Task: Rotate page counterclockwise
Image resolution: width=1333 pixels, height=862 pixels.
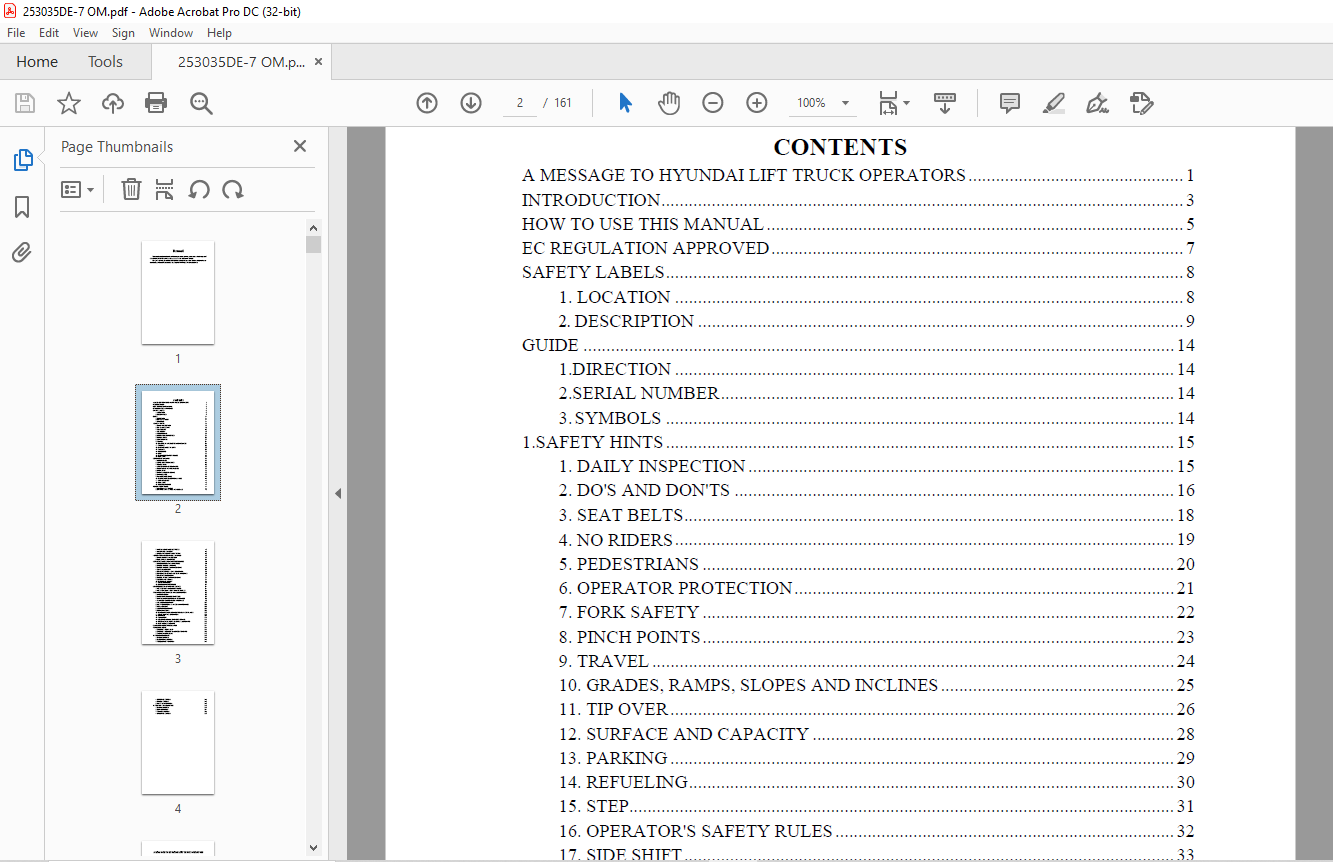Action: point(199,189)
